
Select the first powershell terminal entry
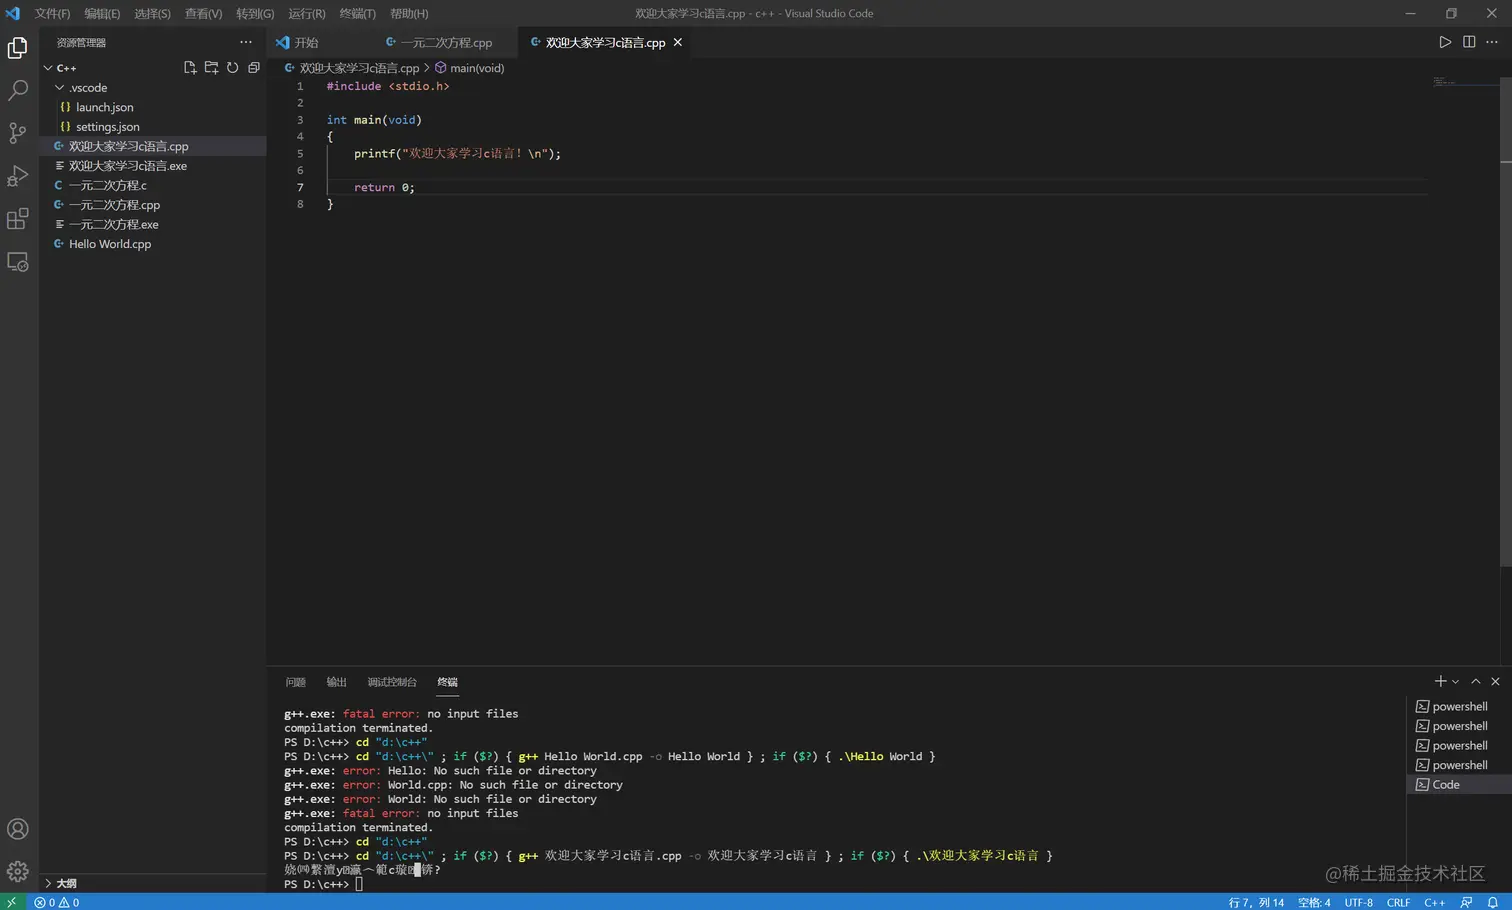[x=1458, y=706]
